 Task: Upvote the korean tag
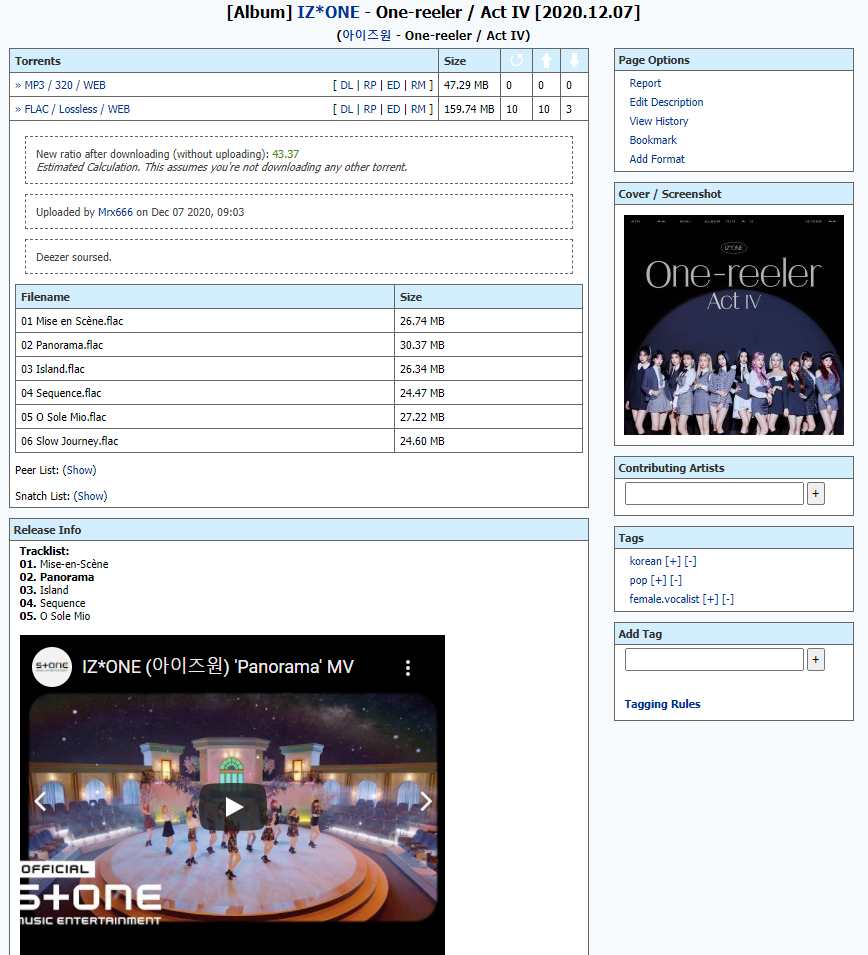[x=672, y=562]
